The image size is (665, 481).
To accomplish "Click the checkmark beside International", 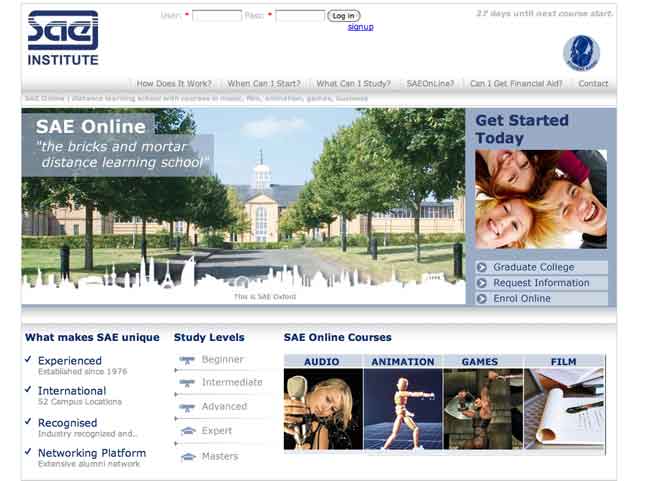I will pyautogui.click(x=28, y=389).
